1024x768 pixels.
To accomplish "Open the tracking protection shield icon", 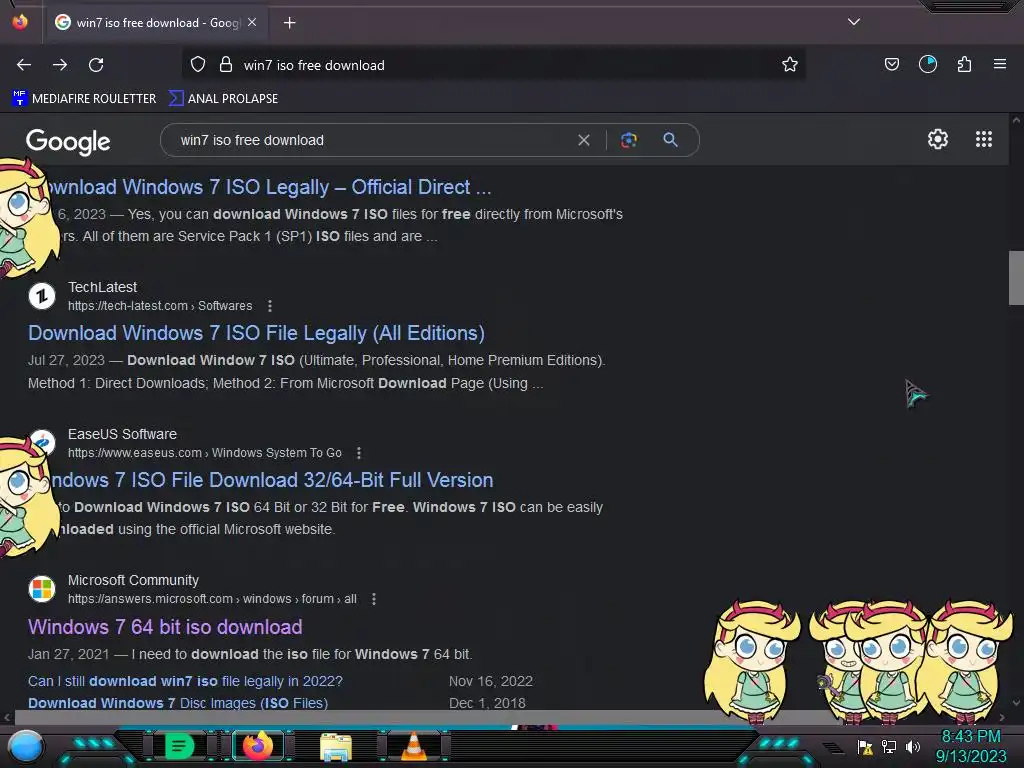I will click(x=198, y=65).
